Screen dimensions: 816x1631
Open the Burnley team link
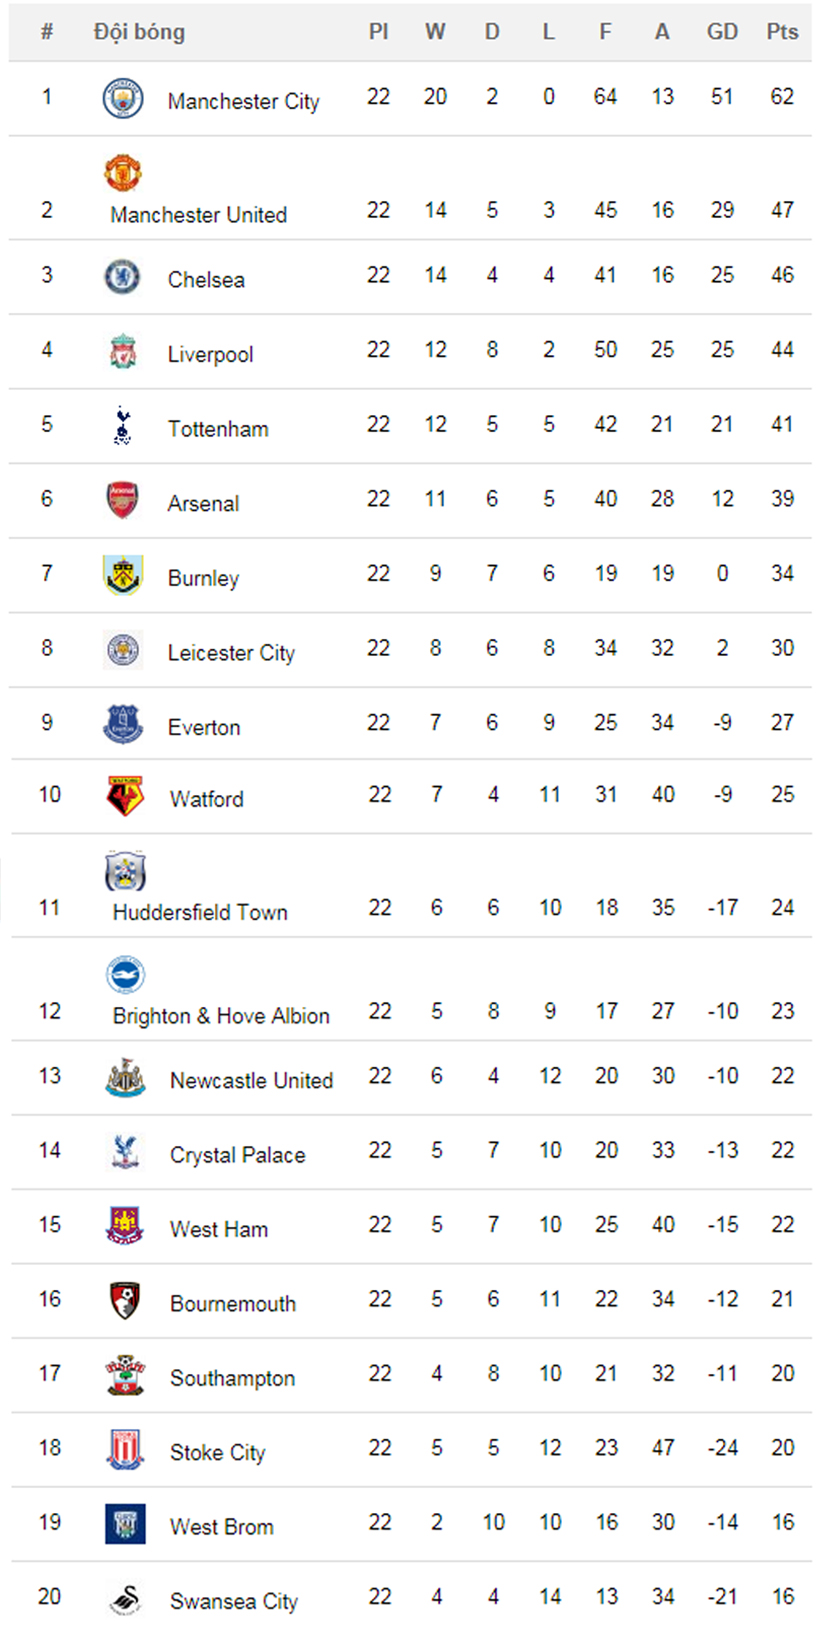pyautogui.click(x=203, y=578)
